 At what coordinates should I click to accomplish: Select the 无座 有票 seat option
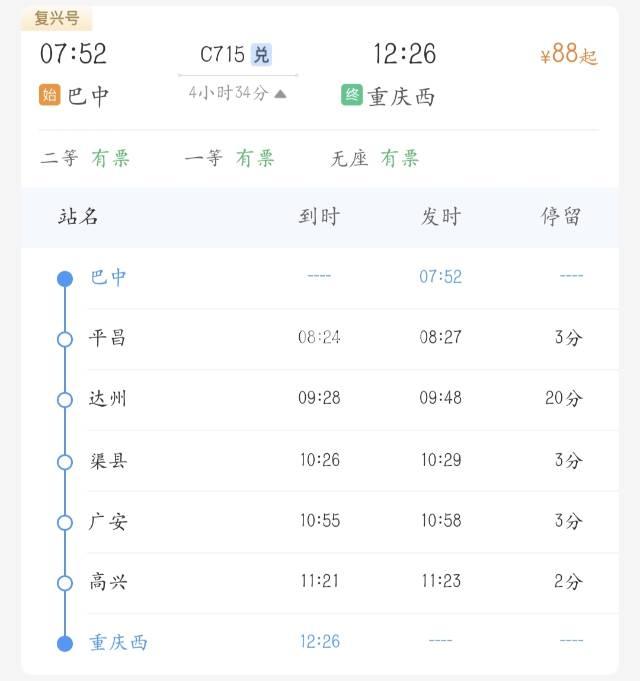tap(375, 158)
